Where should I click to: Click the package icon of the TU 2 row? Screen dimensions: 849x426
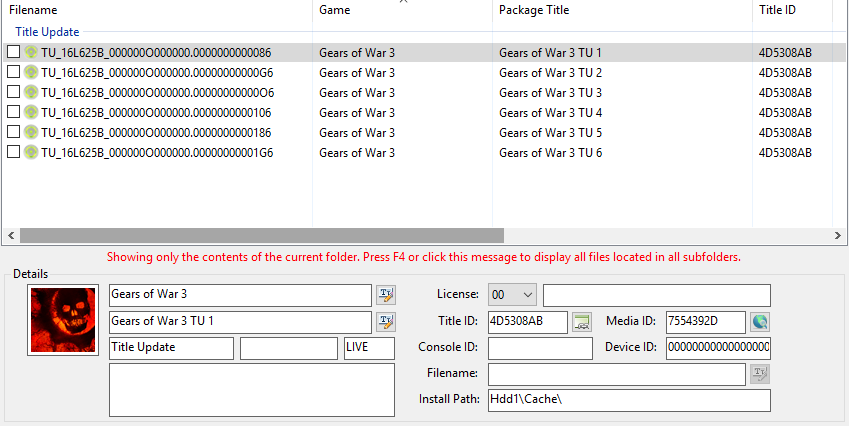[x=31, y=72]
